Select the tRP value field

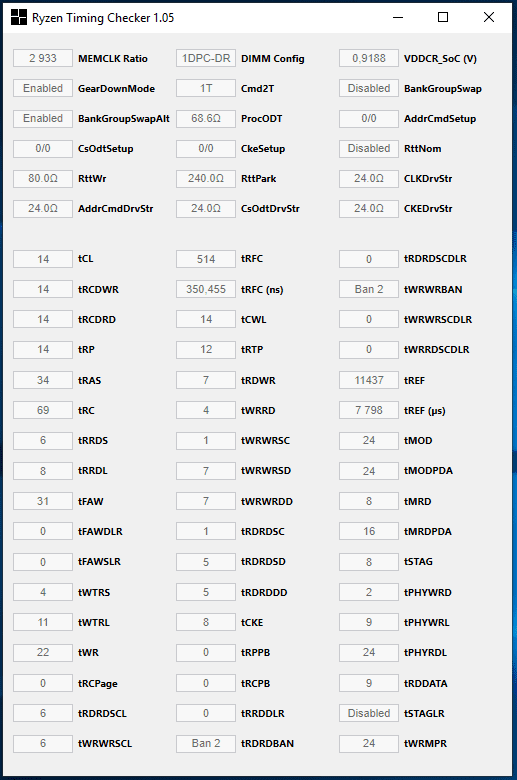coord(43,349)
